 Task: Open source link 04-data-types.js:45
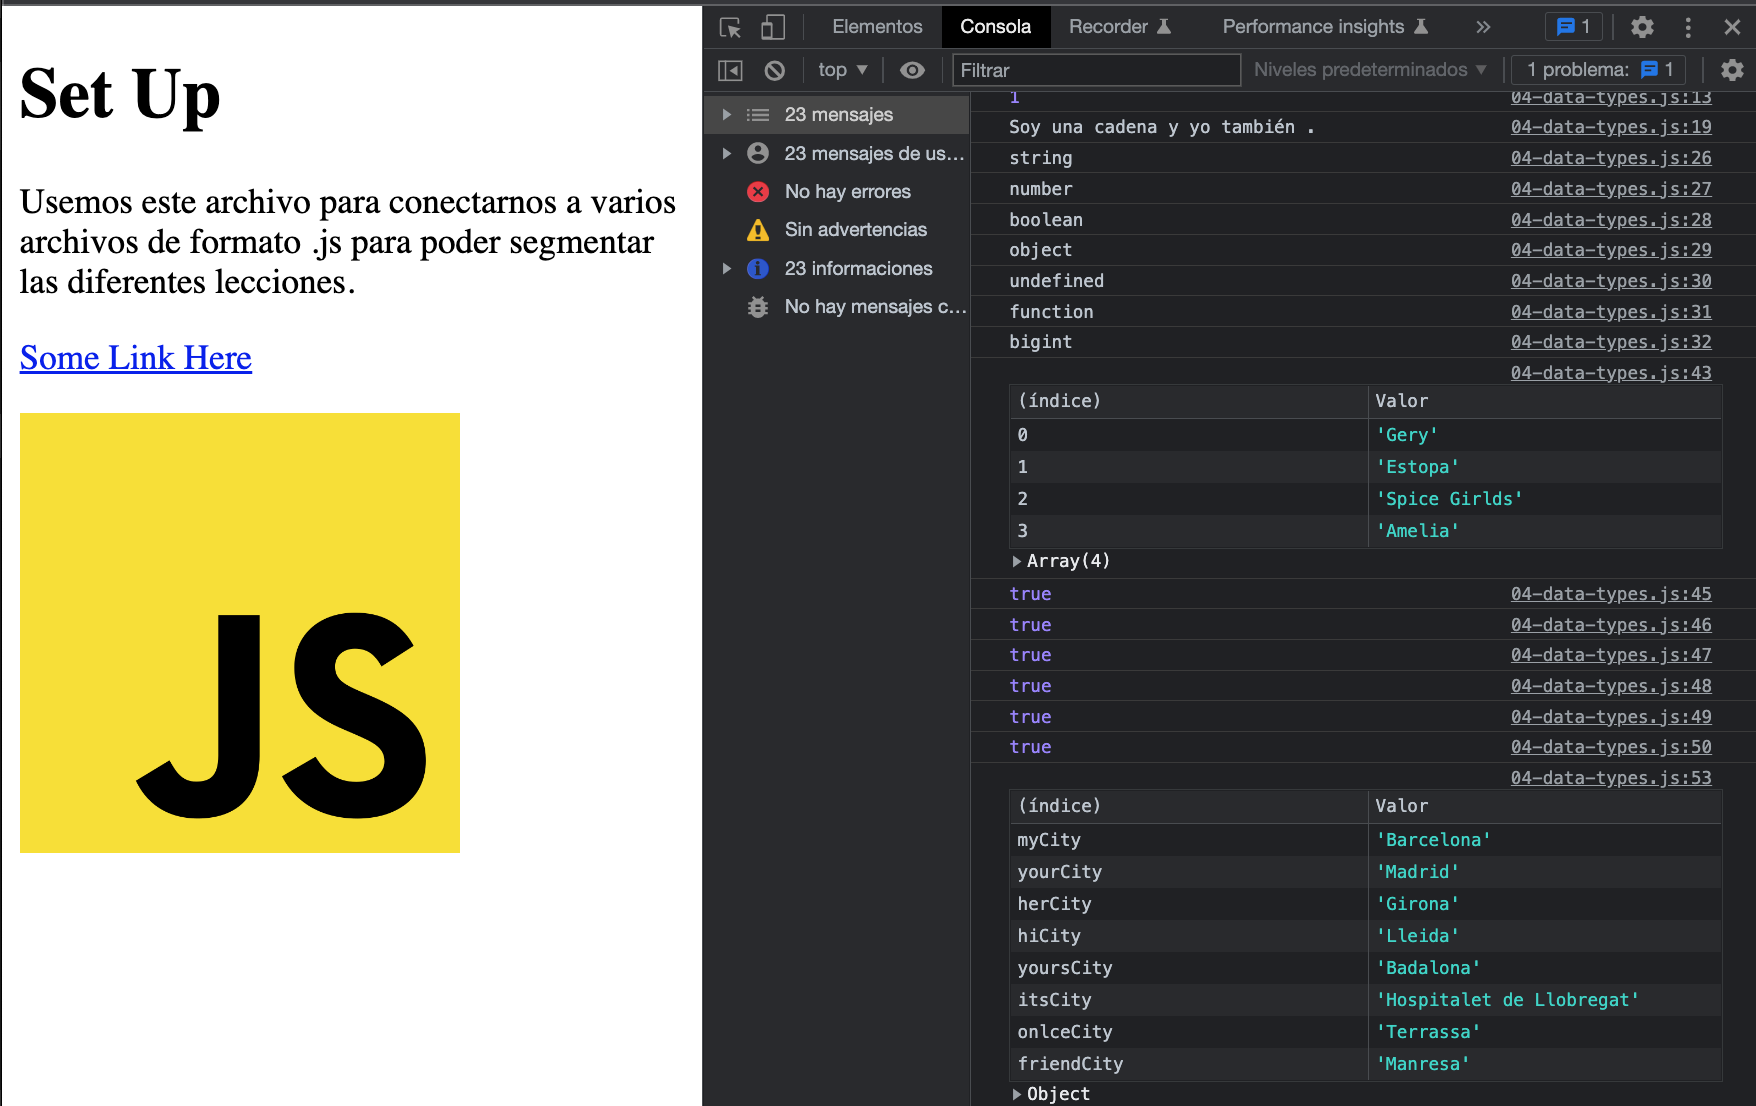(x=1611, y=594)
